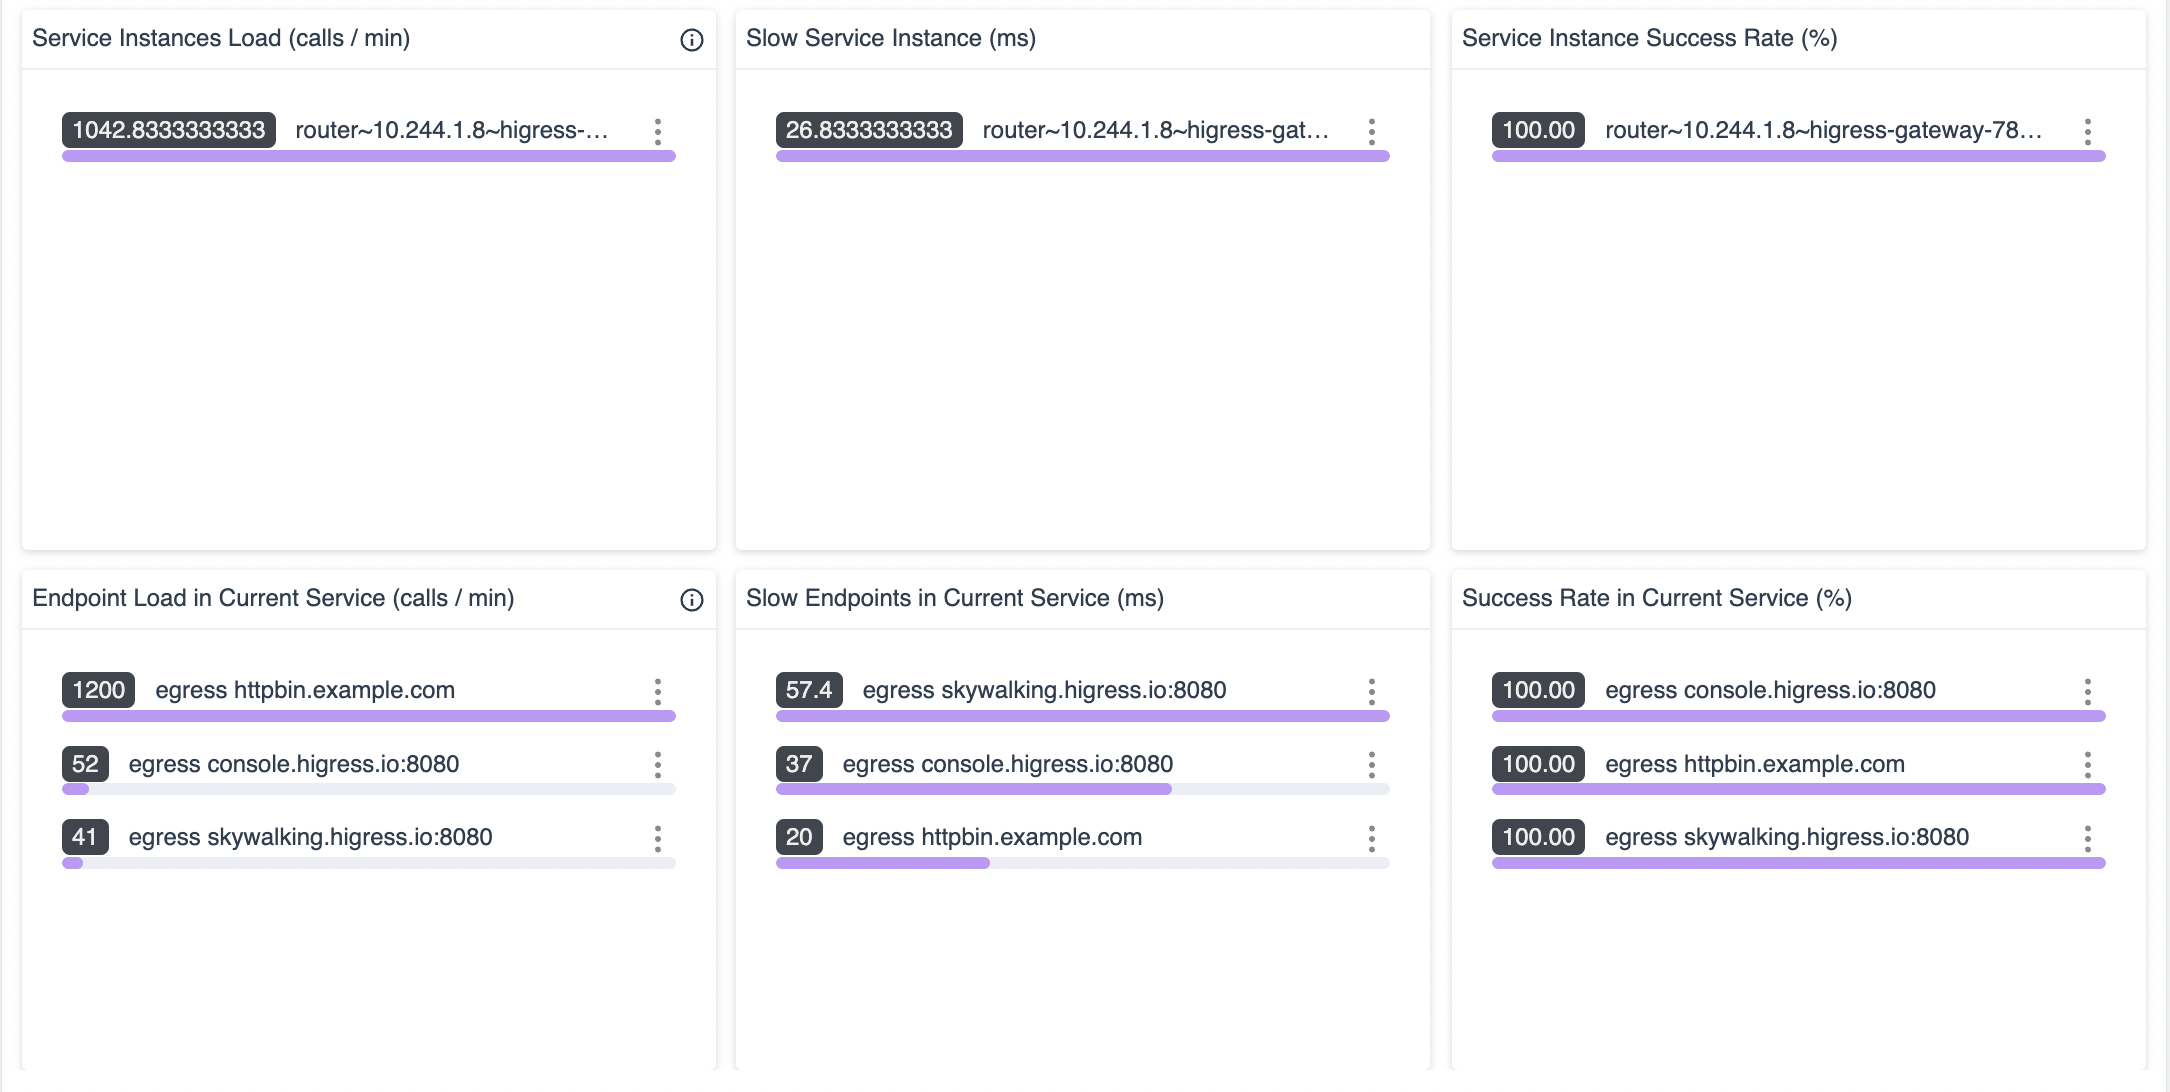This screenshot has width=2170, height=1092.
Task: Open kebab menu for Service Instance Success Rate router row
Action: pyautogui.click(x=2087, y=132)
